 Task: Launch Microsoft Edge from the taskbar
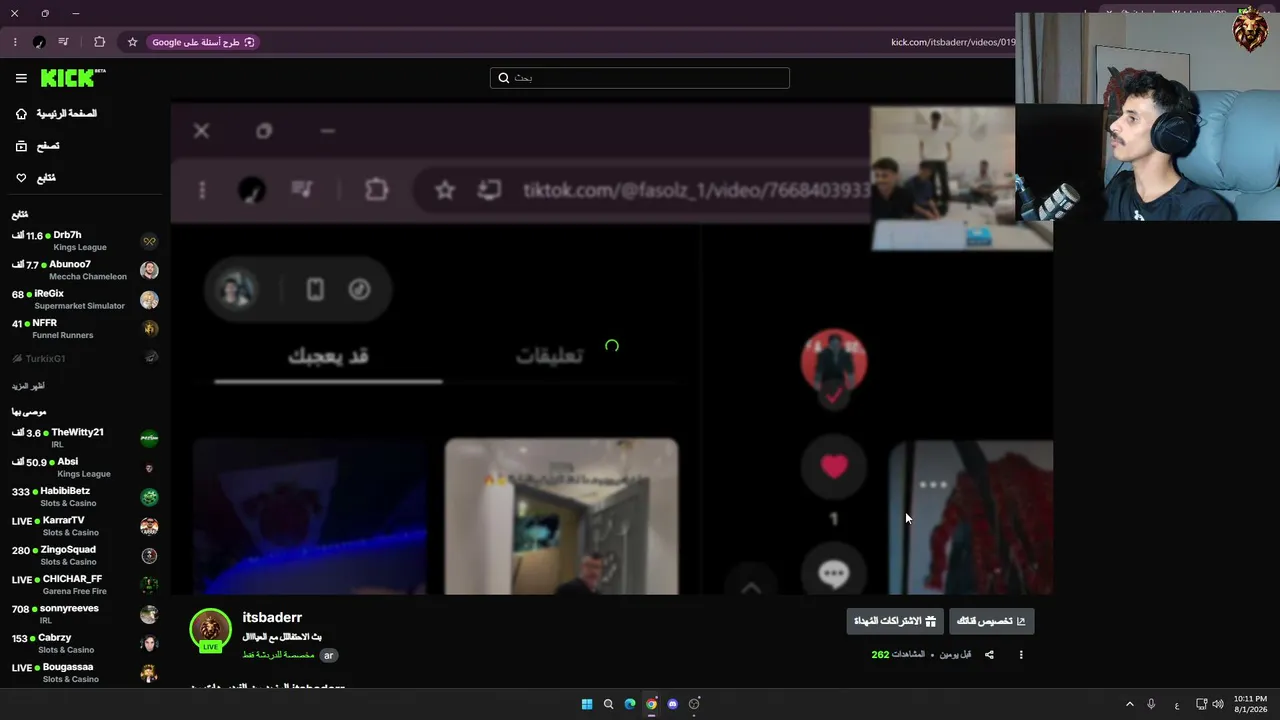[x=630, y=704]
